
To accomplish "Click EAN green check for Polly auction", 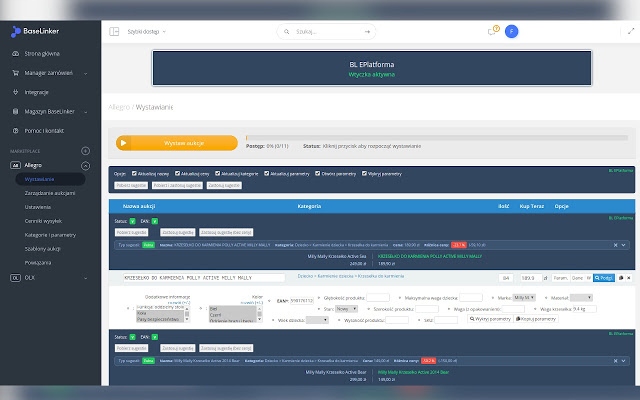I will 155,221.
